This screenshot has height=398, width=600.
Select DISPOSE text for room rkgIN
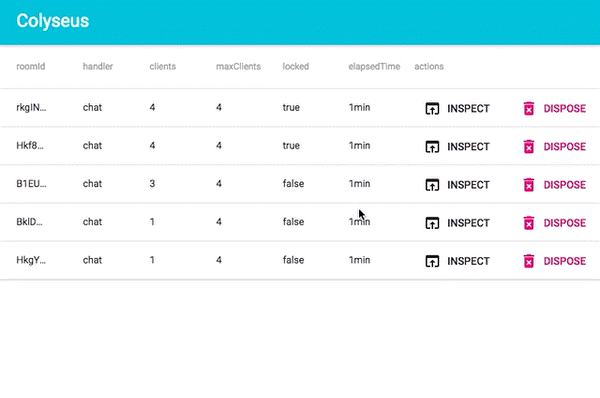click(x=565, y=108)
